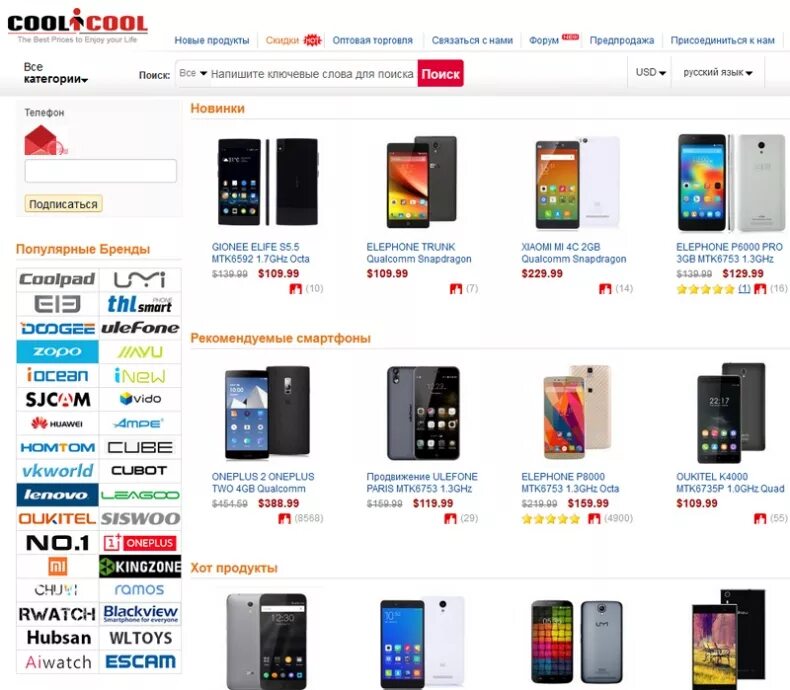Click the red envelope newsletter icon
Screen dimensions: 790x690
tap(45, 140)
